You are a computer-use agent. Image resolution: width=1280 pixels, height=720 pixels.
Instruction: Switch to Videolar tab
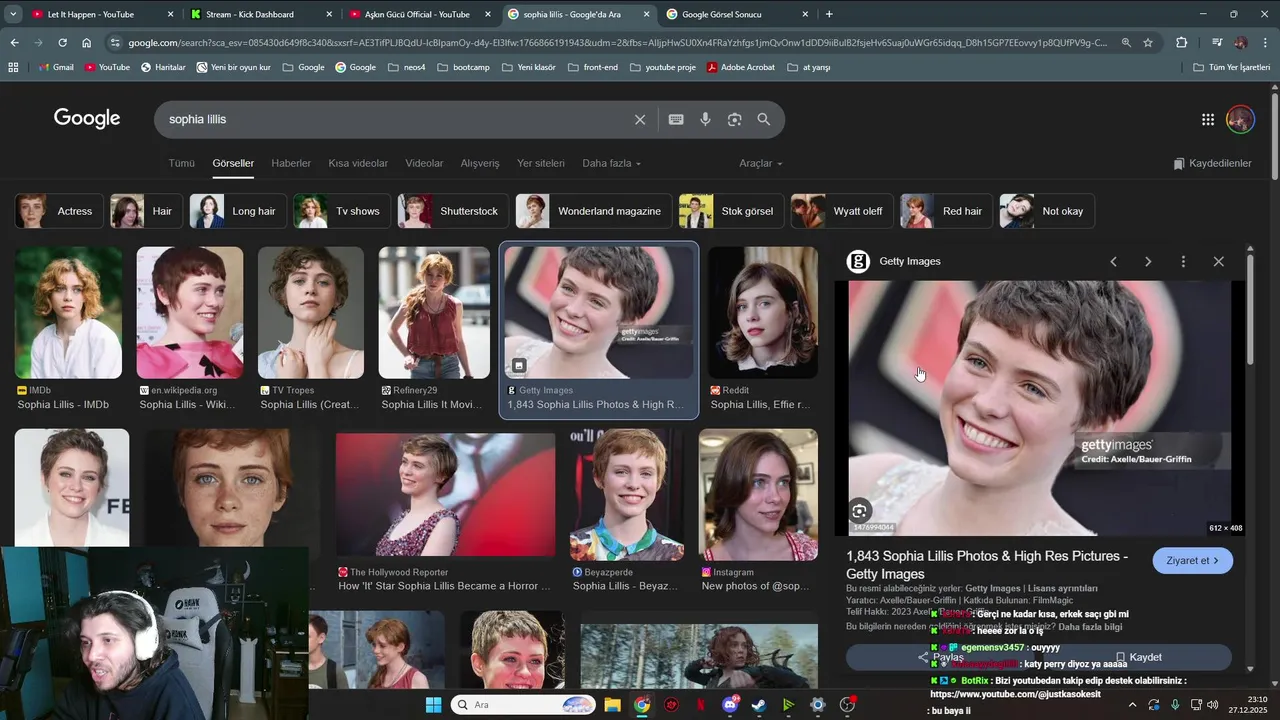[424, 163]
